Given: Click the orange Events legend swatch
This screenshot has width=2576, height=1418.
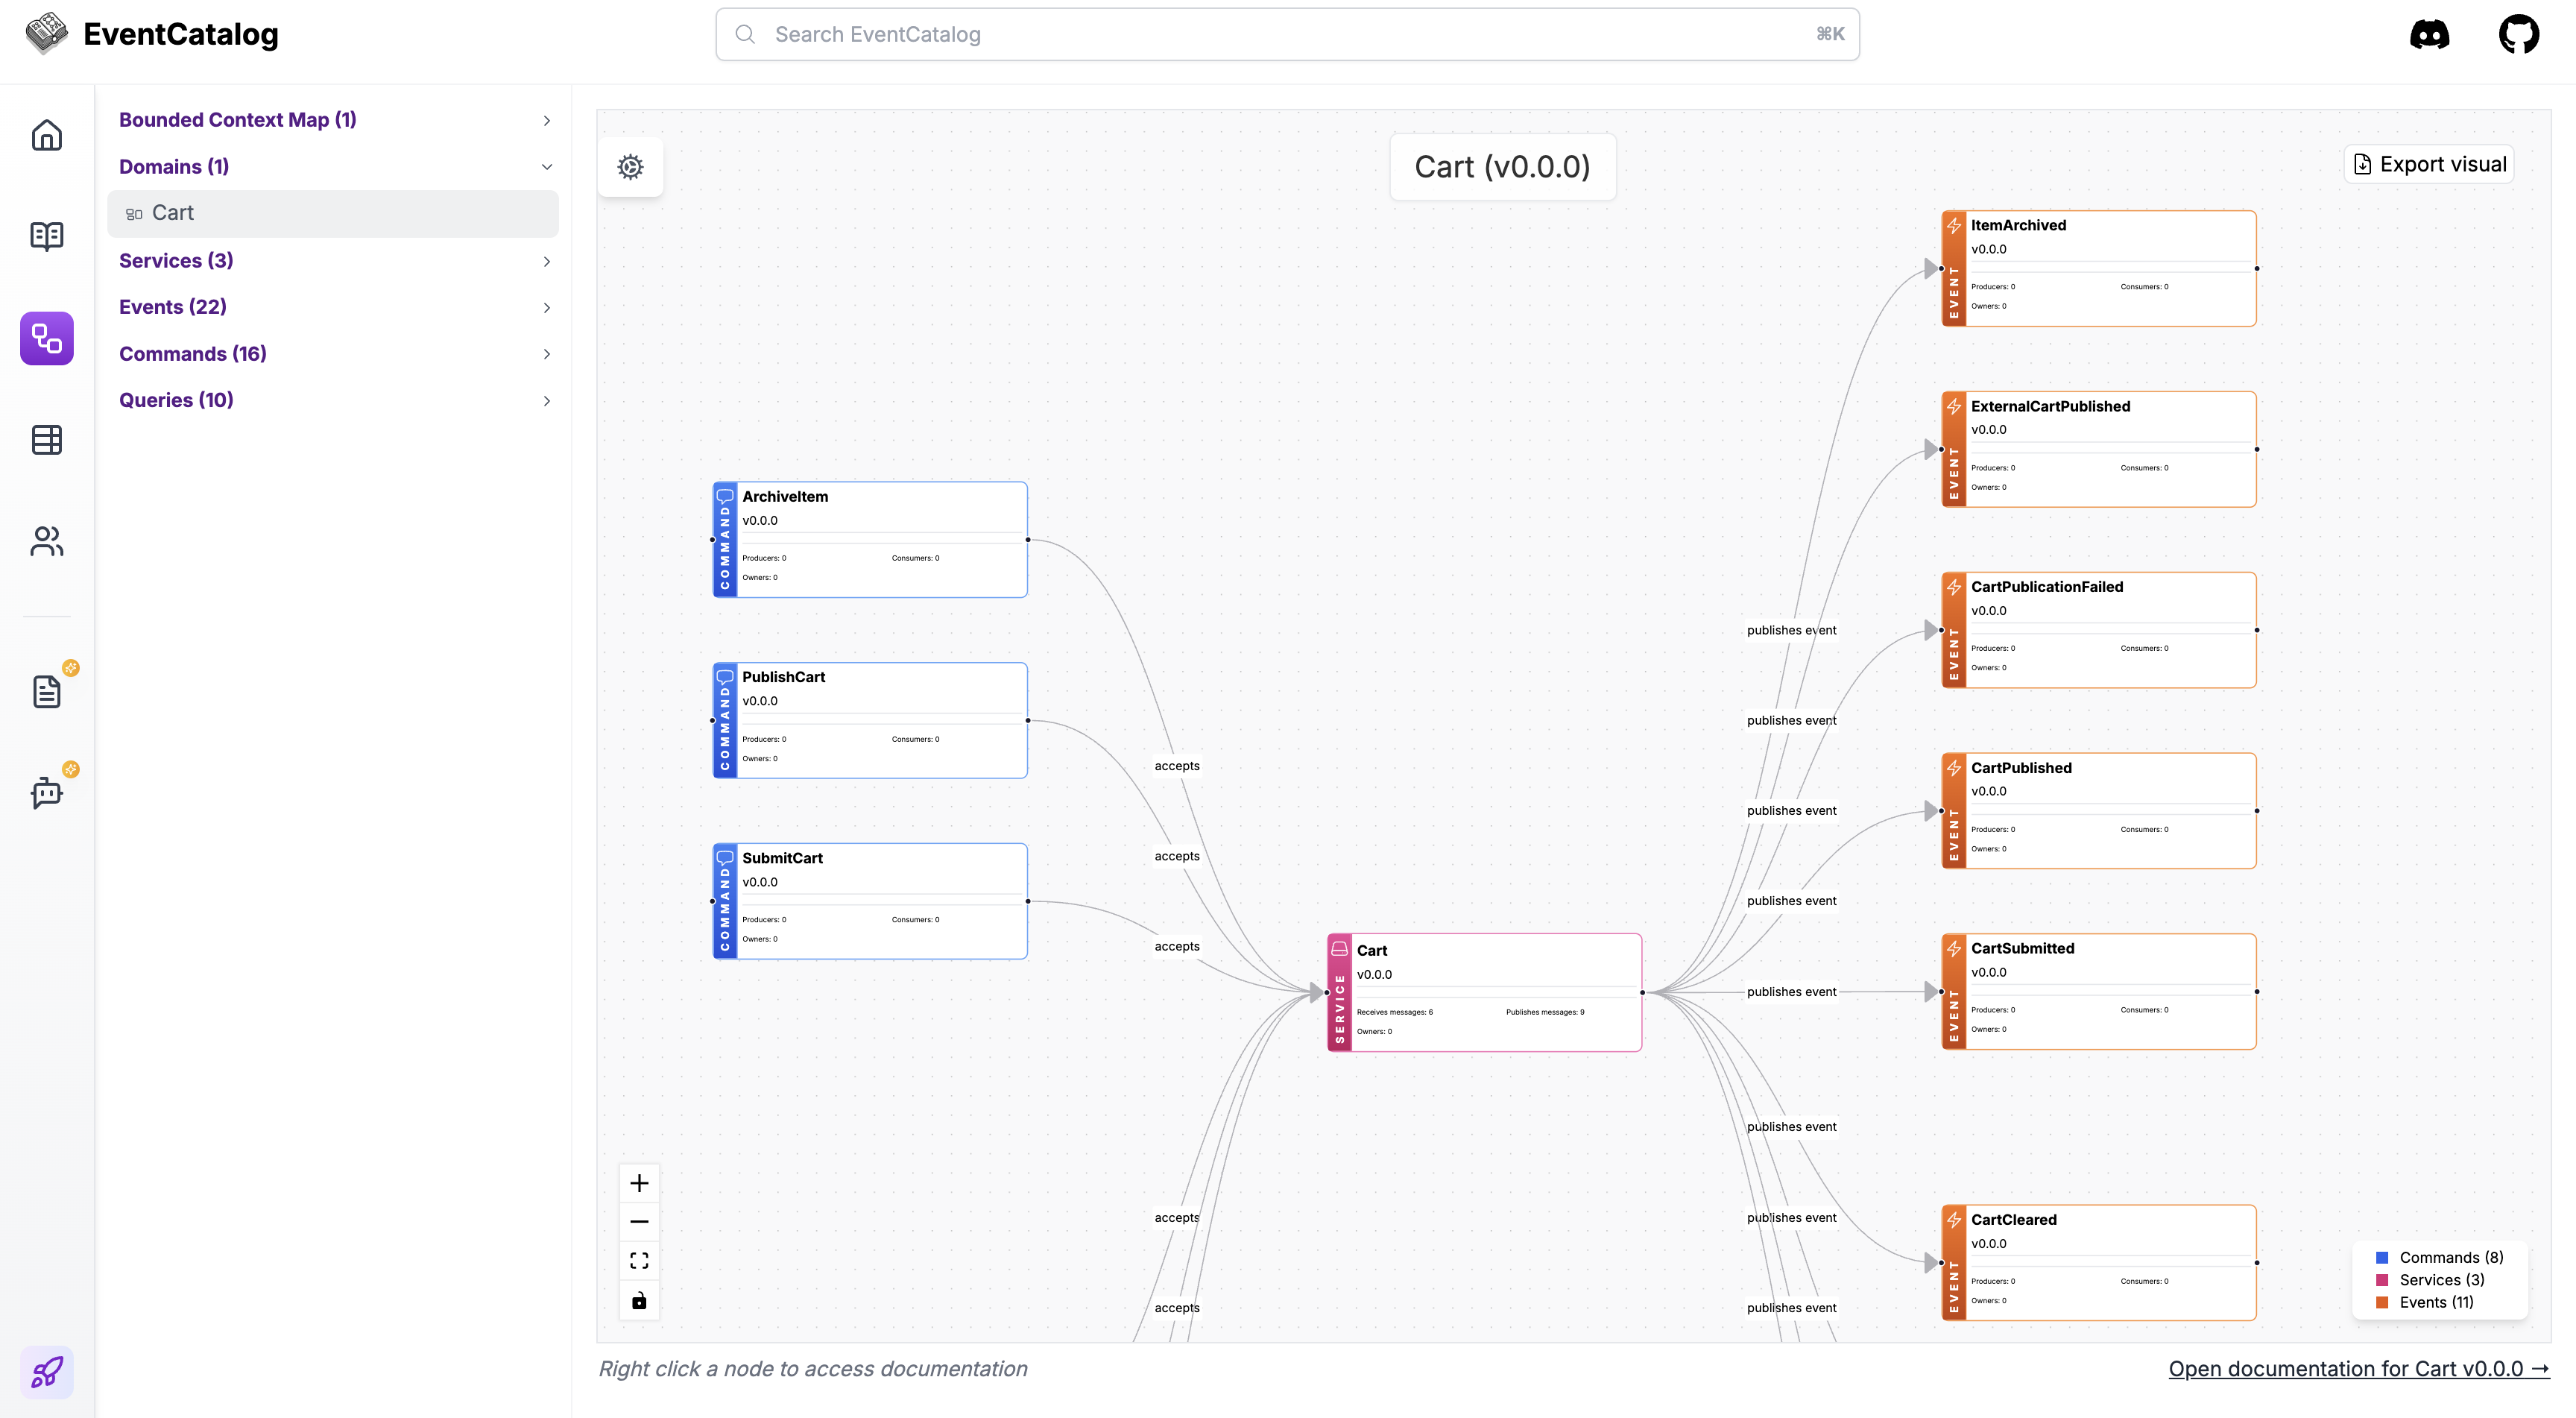Looking at the screenshot, I should [2382, 1303].
